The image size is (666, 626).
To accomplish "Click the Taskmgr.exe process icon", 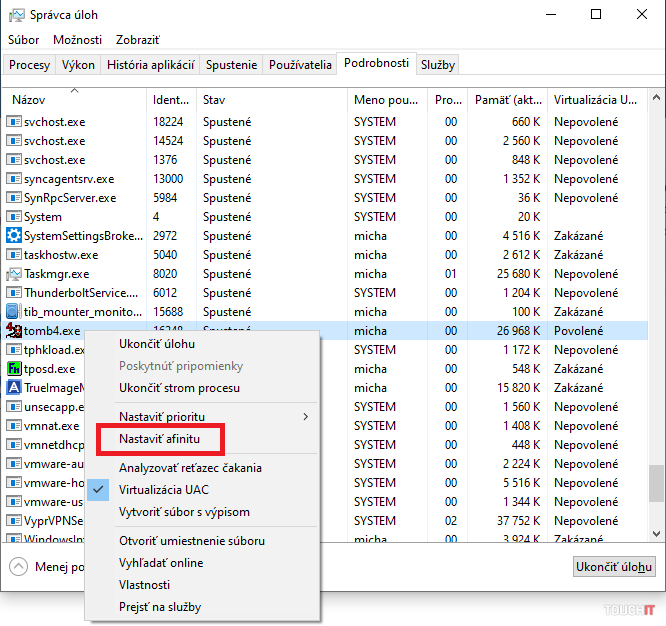I will coord(14,274).
